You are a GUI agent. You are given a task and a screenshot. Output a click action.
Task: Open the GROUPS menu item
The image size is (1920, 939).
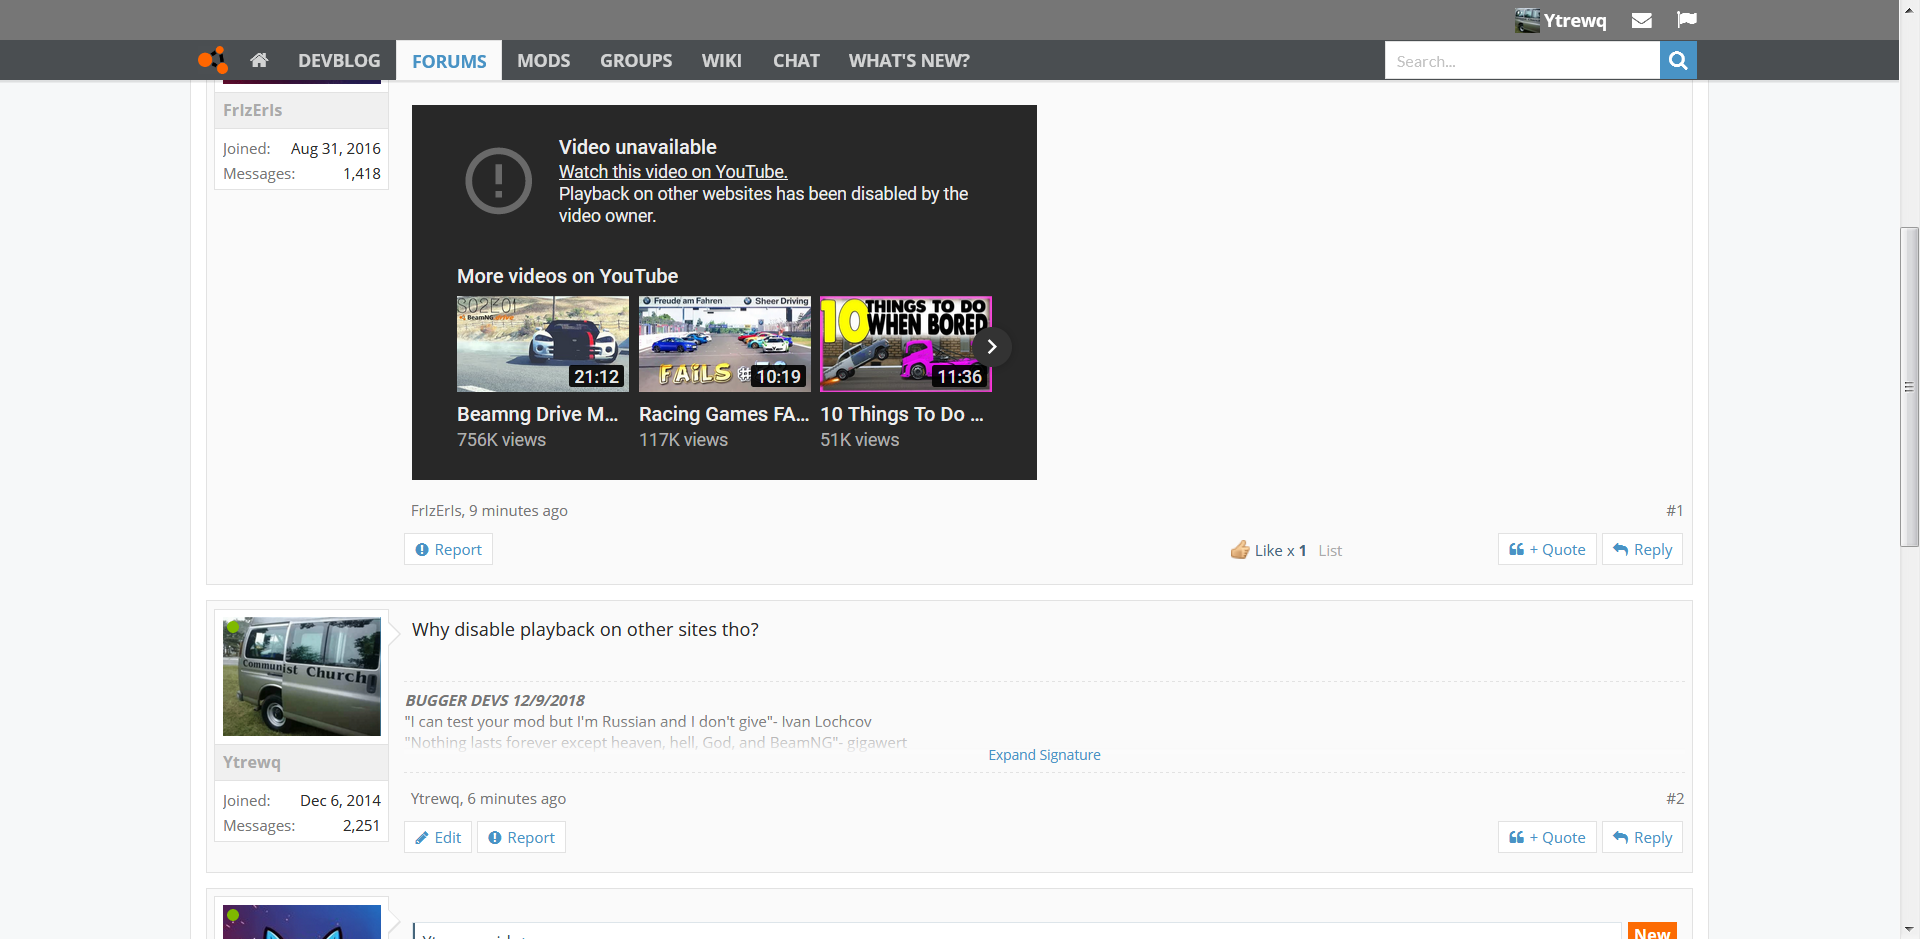636,60
